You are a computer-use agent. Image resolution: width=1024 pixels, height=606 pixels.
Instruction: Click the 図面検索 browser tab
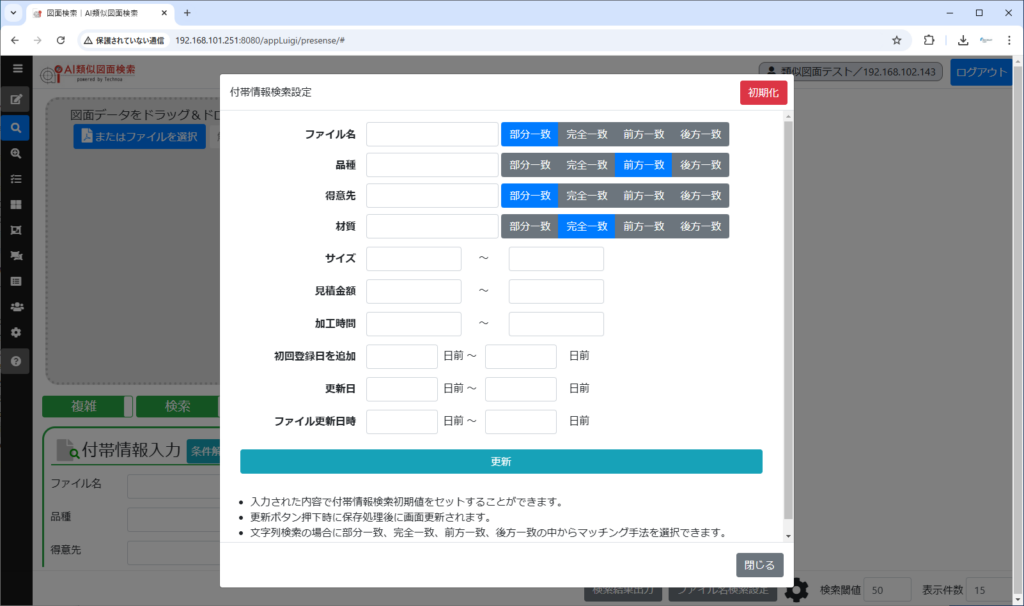(97, 13)
